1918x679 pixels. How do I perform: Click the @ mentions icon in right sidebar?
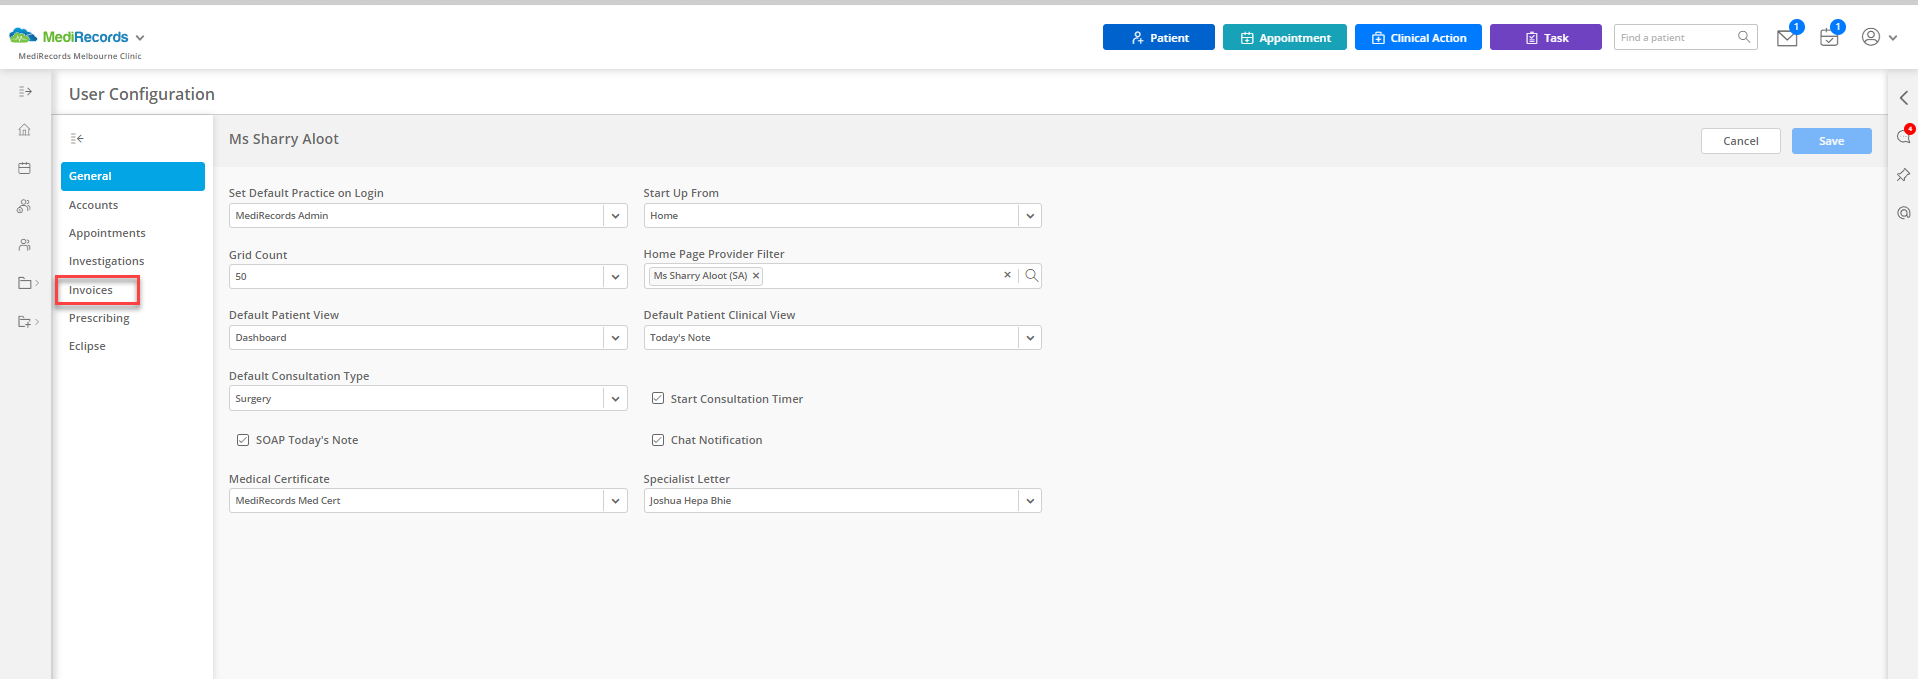pyautogui.click(x=1904, y=213)
